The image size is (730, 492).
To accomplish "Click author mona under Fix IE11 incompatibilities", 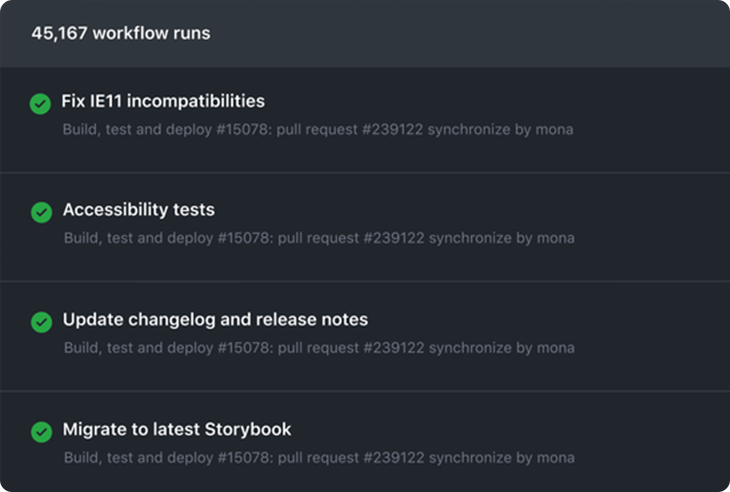I will [554, 129].
